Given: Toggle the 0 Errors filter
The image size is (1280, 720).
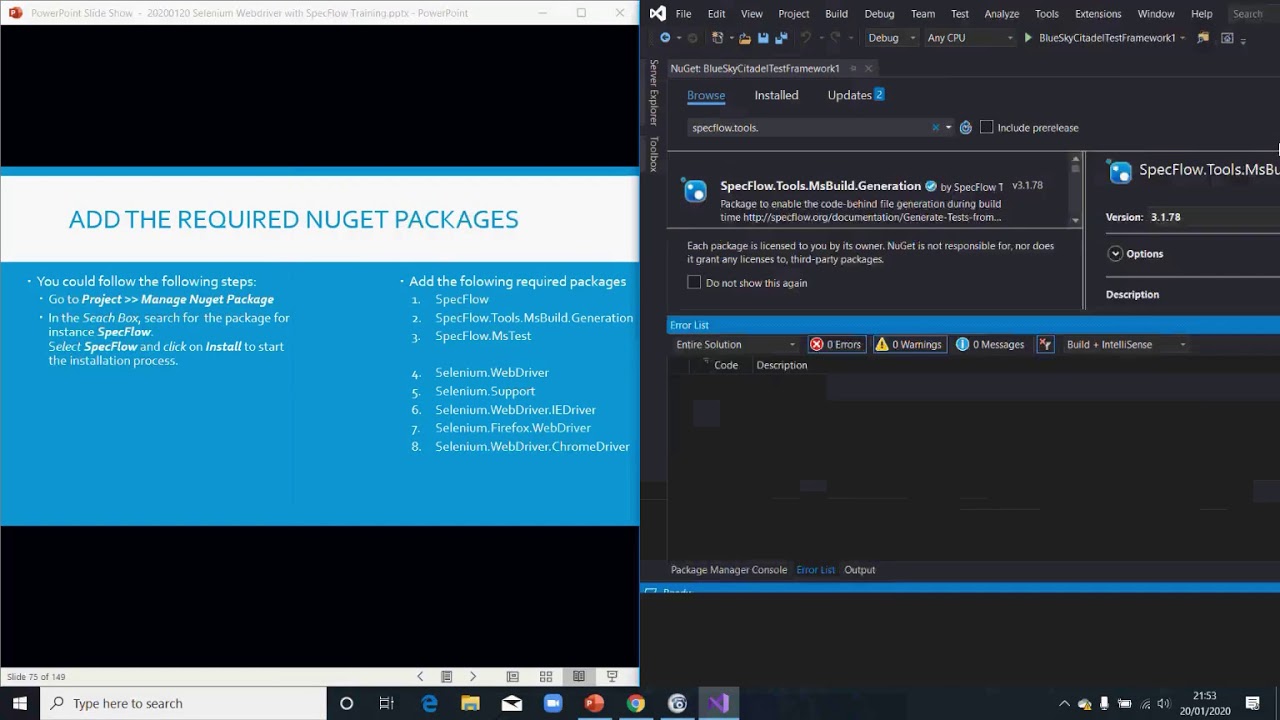Looking at the screenshot, I should 836,344.
